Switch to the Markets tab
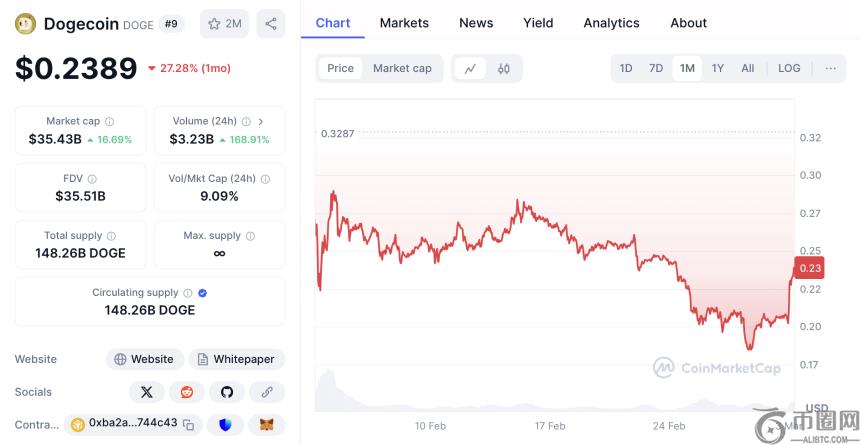This screenshot has height=445, width=860. pyautogui.click(x=404, y=23)
